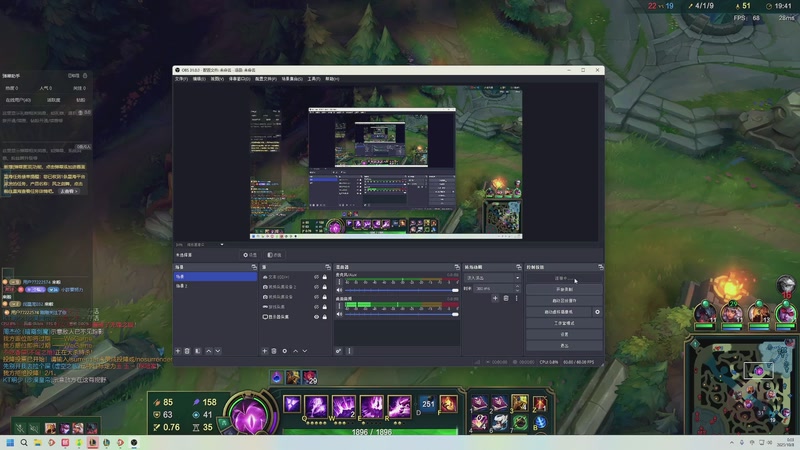
Task: Delete selected source with Sources panel trash icon
Action: click(274, 351)
